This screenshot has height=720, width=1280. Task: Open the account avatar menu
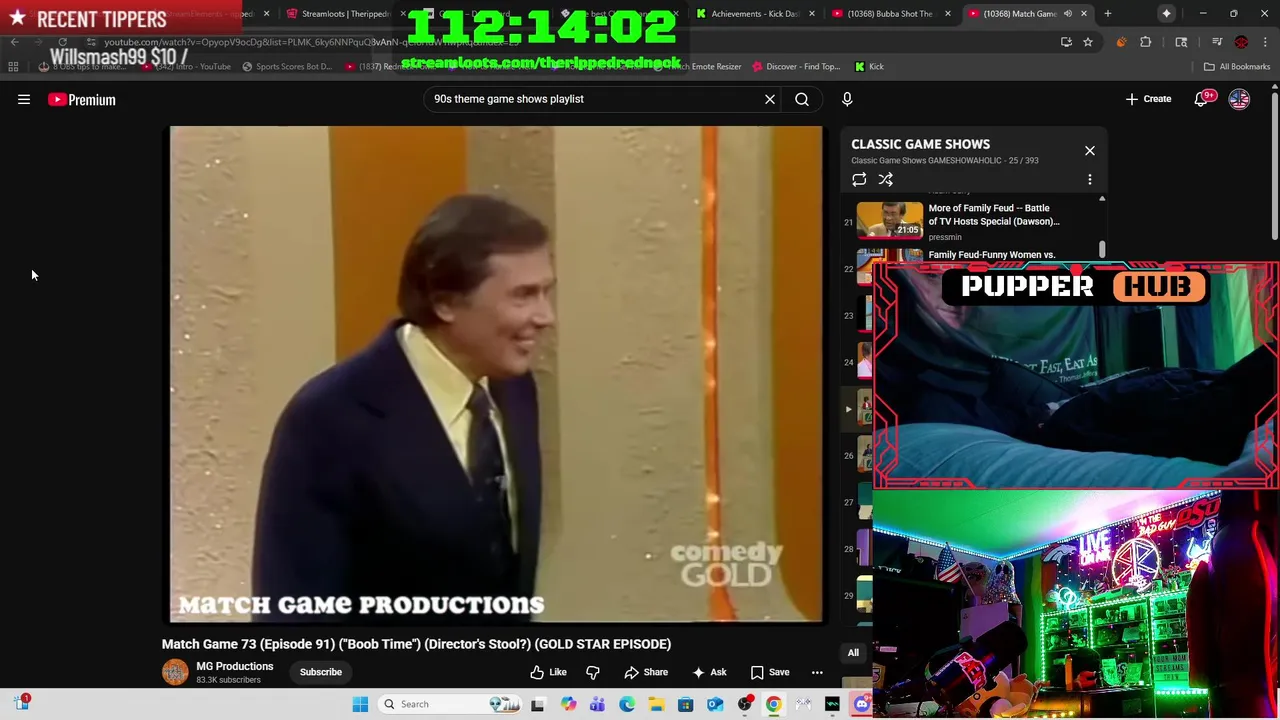tap(1239, 99)
